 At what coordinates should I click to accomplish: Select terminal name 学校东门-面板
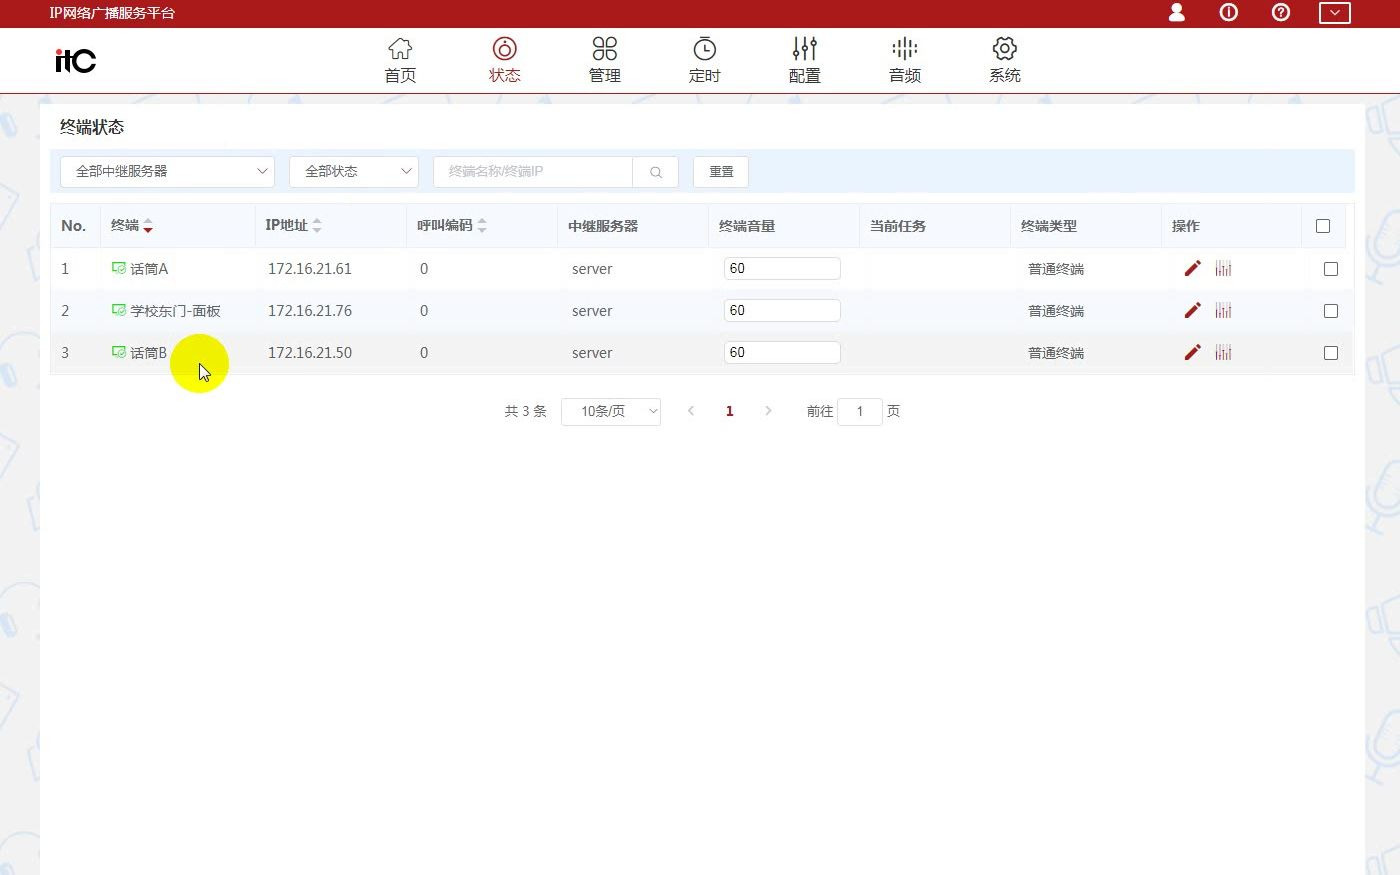click(x=175, y=311)
